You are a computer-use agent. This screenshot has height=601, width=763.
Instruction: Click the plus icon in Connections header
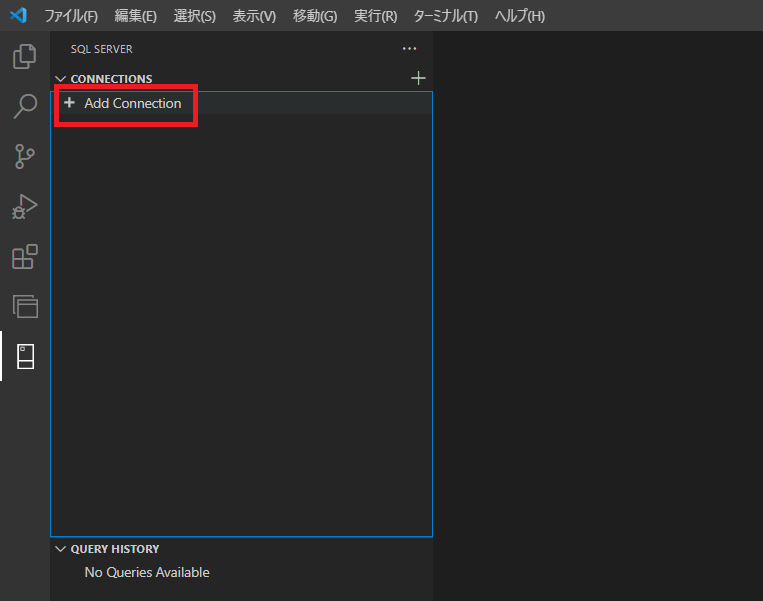418,78
